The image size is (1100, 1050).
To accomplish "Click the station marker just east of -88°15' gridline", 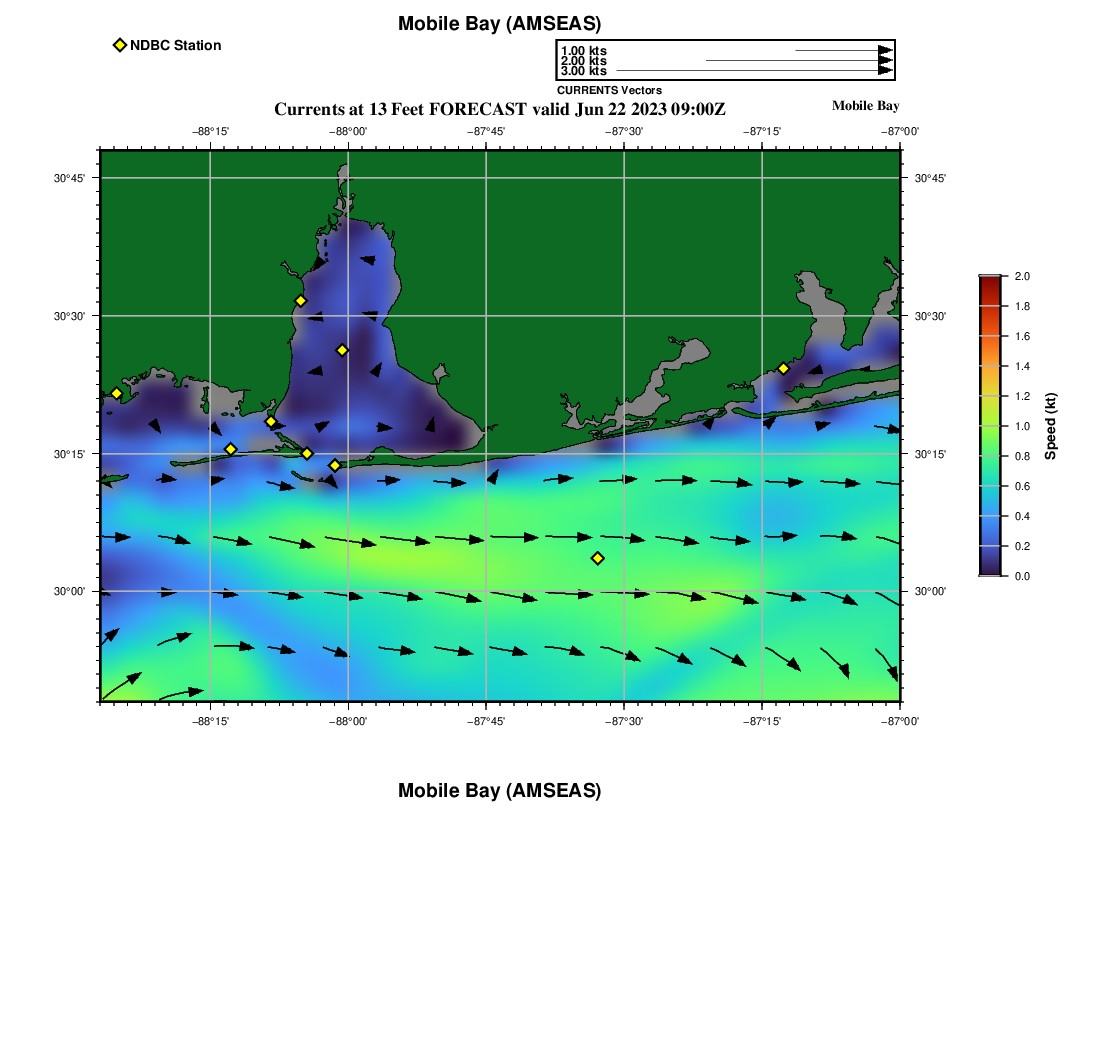I will 230,449.
